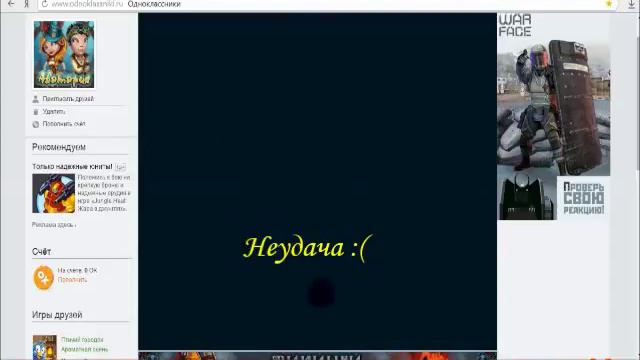Open the Аватария game avatar image
Image resolution: width=640 pixels, height=360 pixels.
(64, 54)
